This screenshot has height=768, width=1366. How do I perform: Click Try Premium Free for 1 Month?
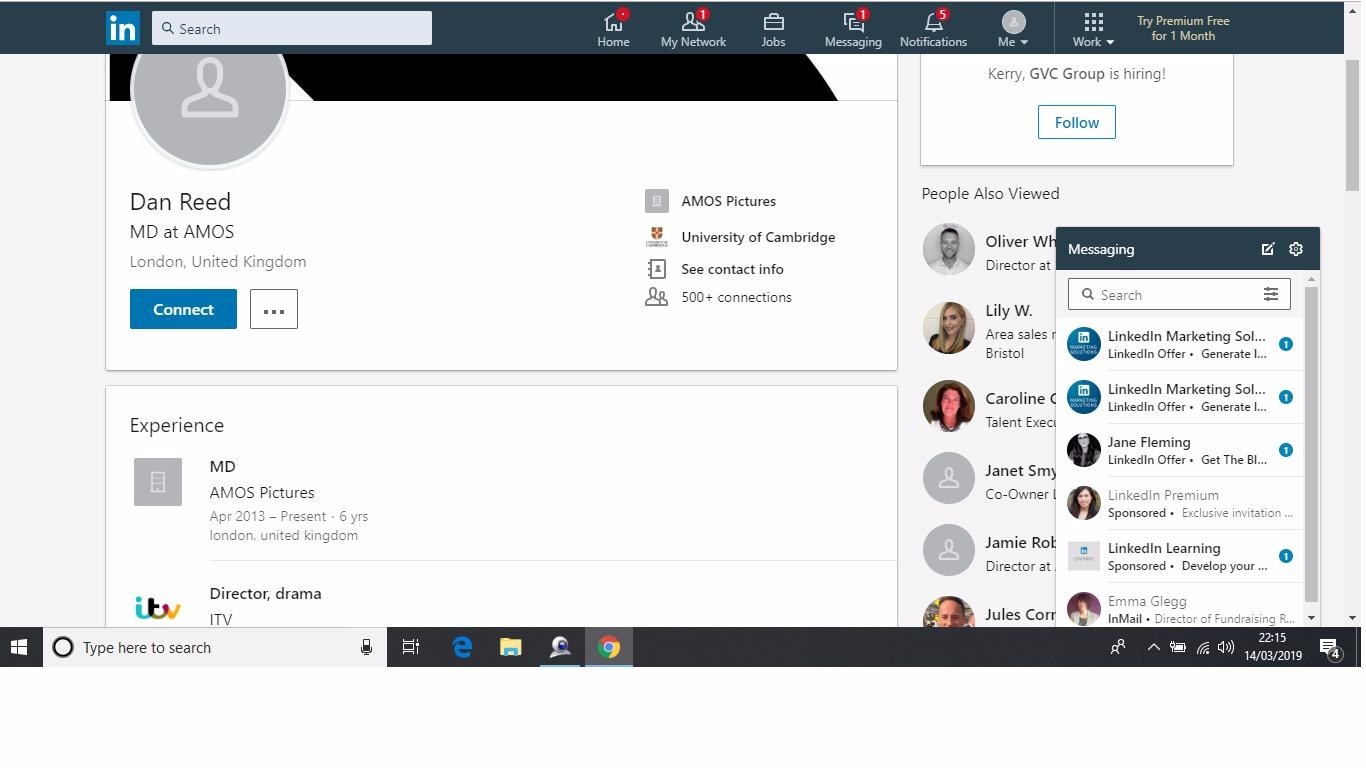[x=1183, y=28]
